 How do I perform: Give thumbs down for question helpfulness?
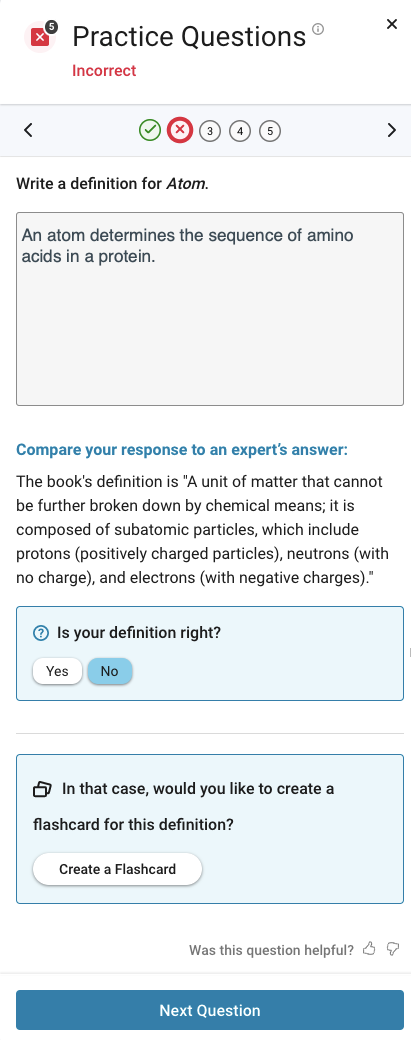click(393, 949)
